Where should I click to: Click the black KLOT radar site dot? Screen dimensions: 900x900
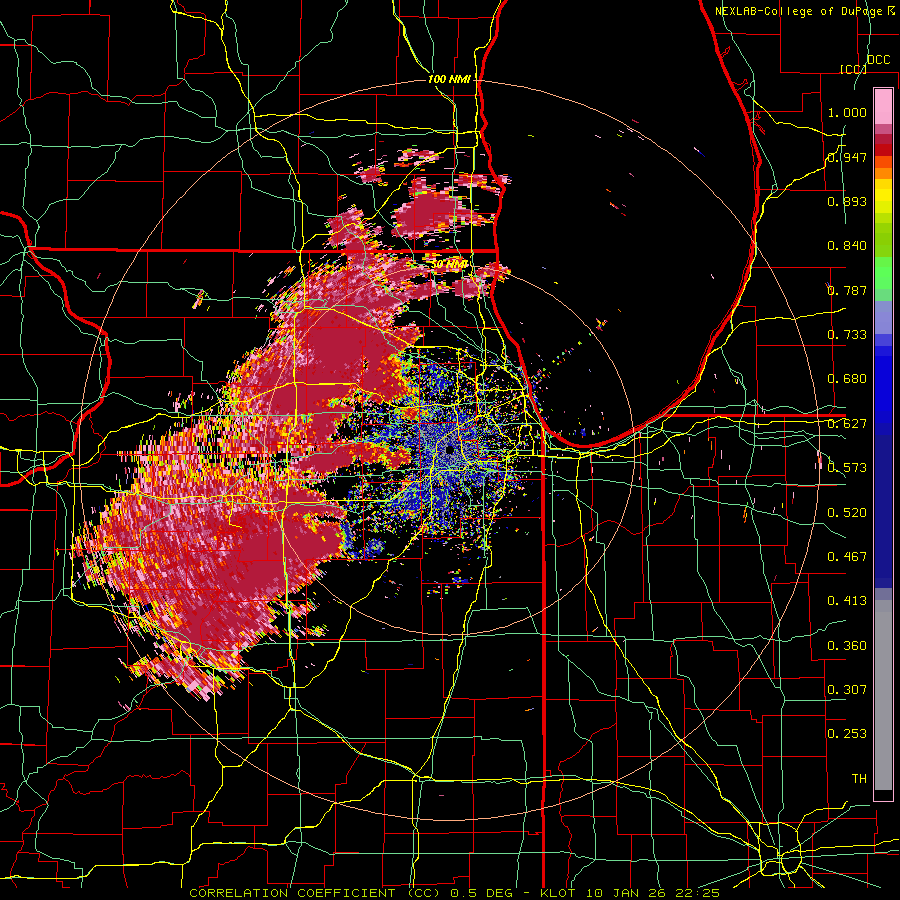tap(449, 449)
